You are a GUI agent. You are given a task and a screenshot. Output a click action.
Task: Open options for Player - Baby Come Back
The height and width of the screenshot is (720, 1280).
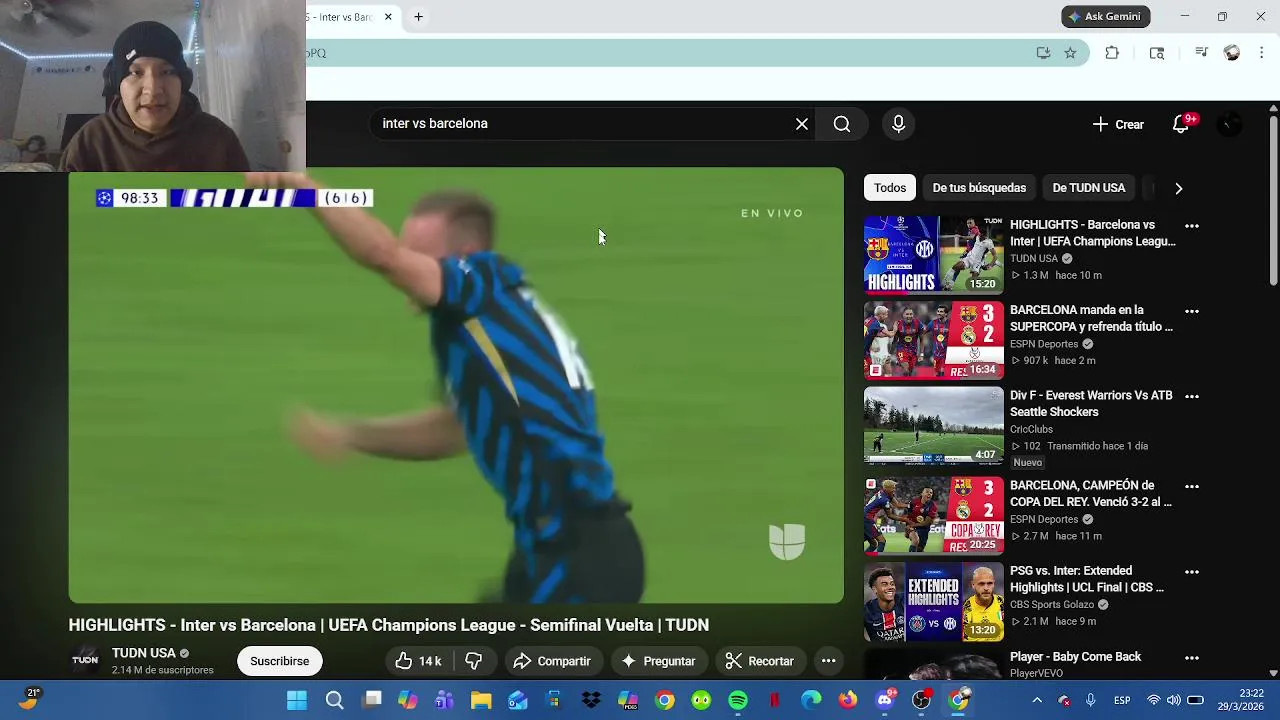(x=1191, y=658)
